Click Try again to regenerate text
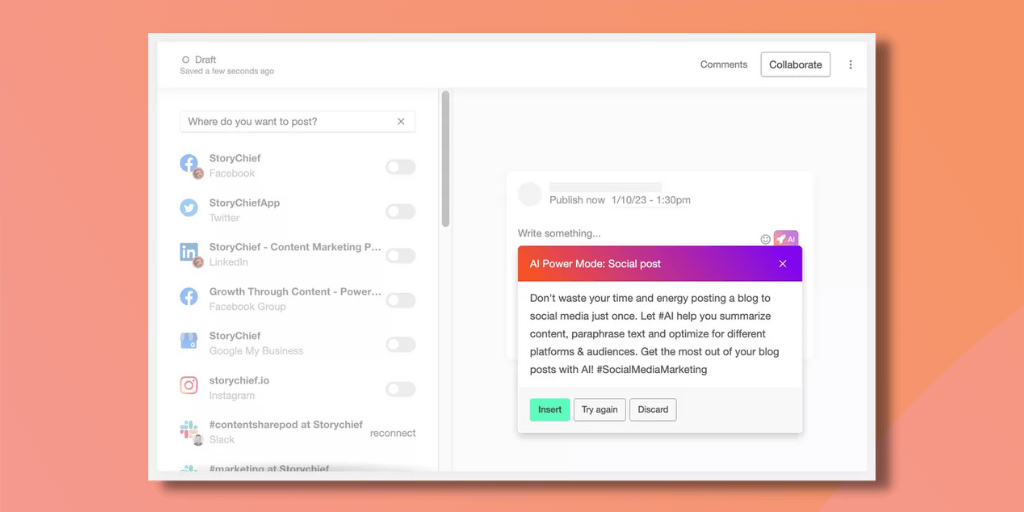The image size is (1024, 512). point(600,409)
